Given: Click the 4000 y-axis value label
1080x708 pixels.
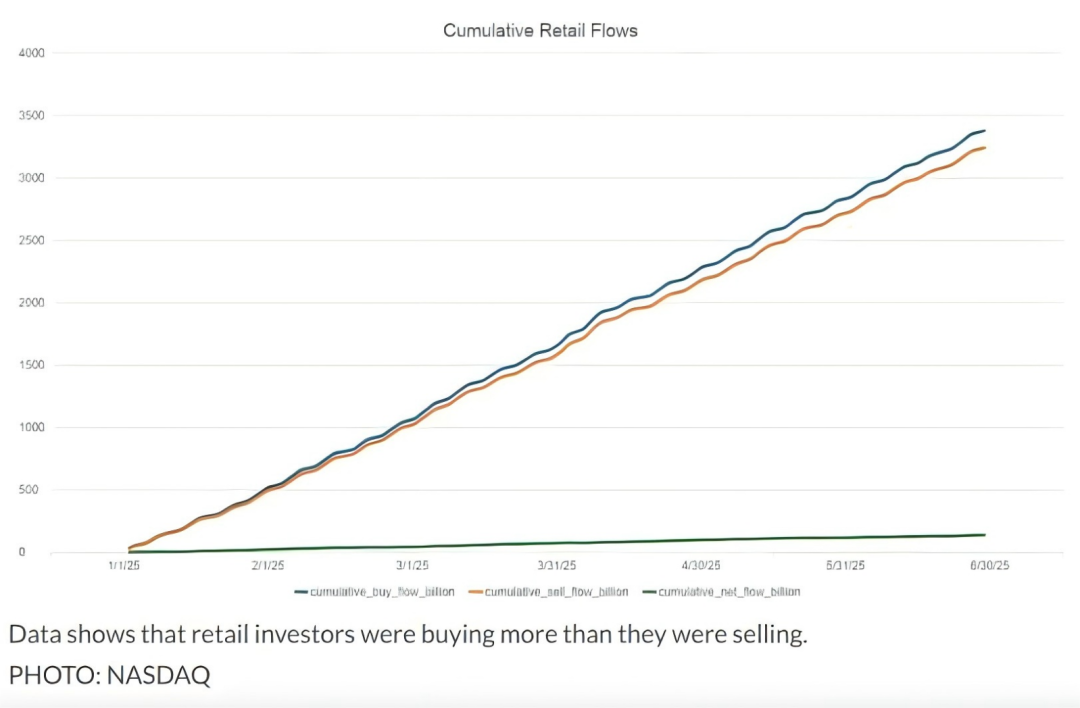Looking at the screenshot, I should point(32,53).
